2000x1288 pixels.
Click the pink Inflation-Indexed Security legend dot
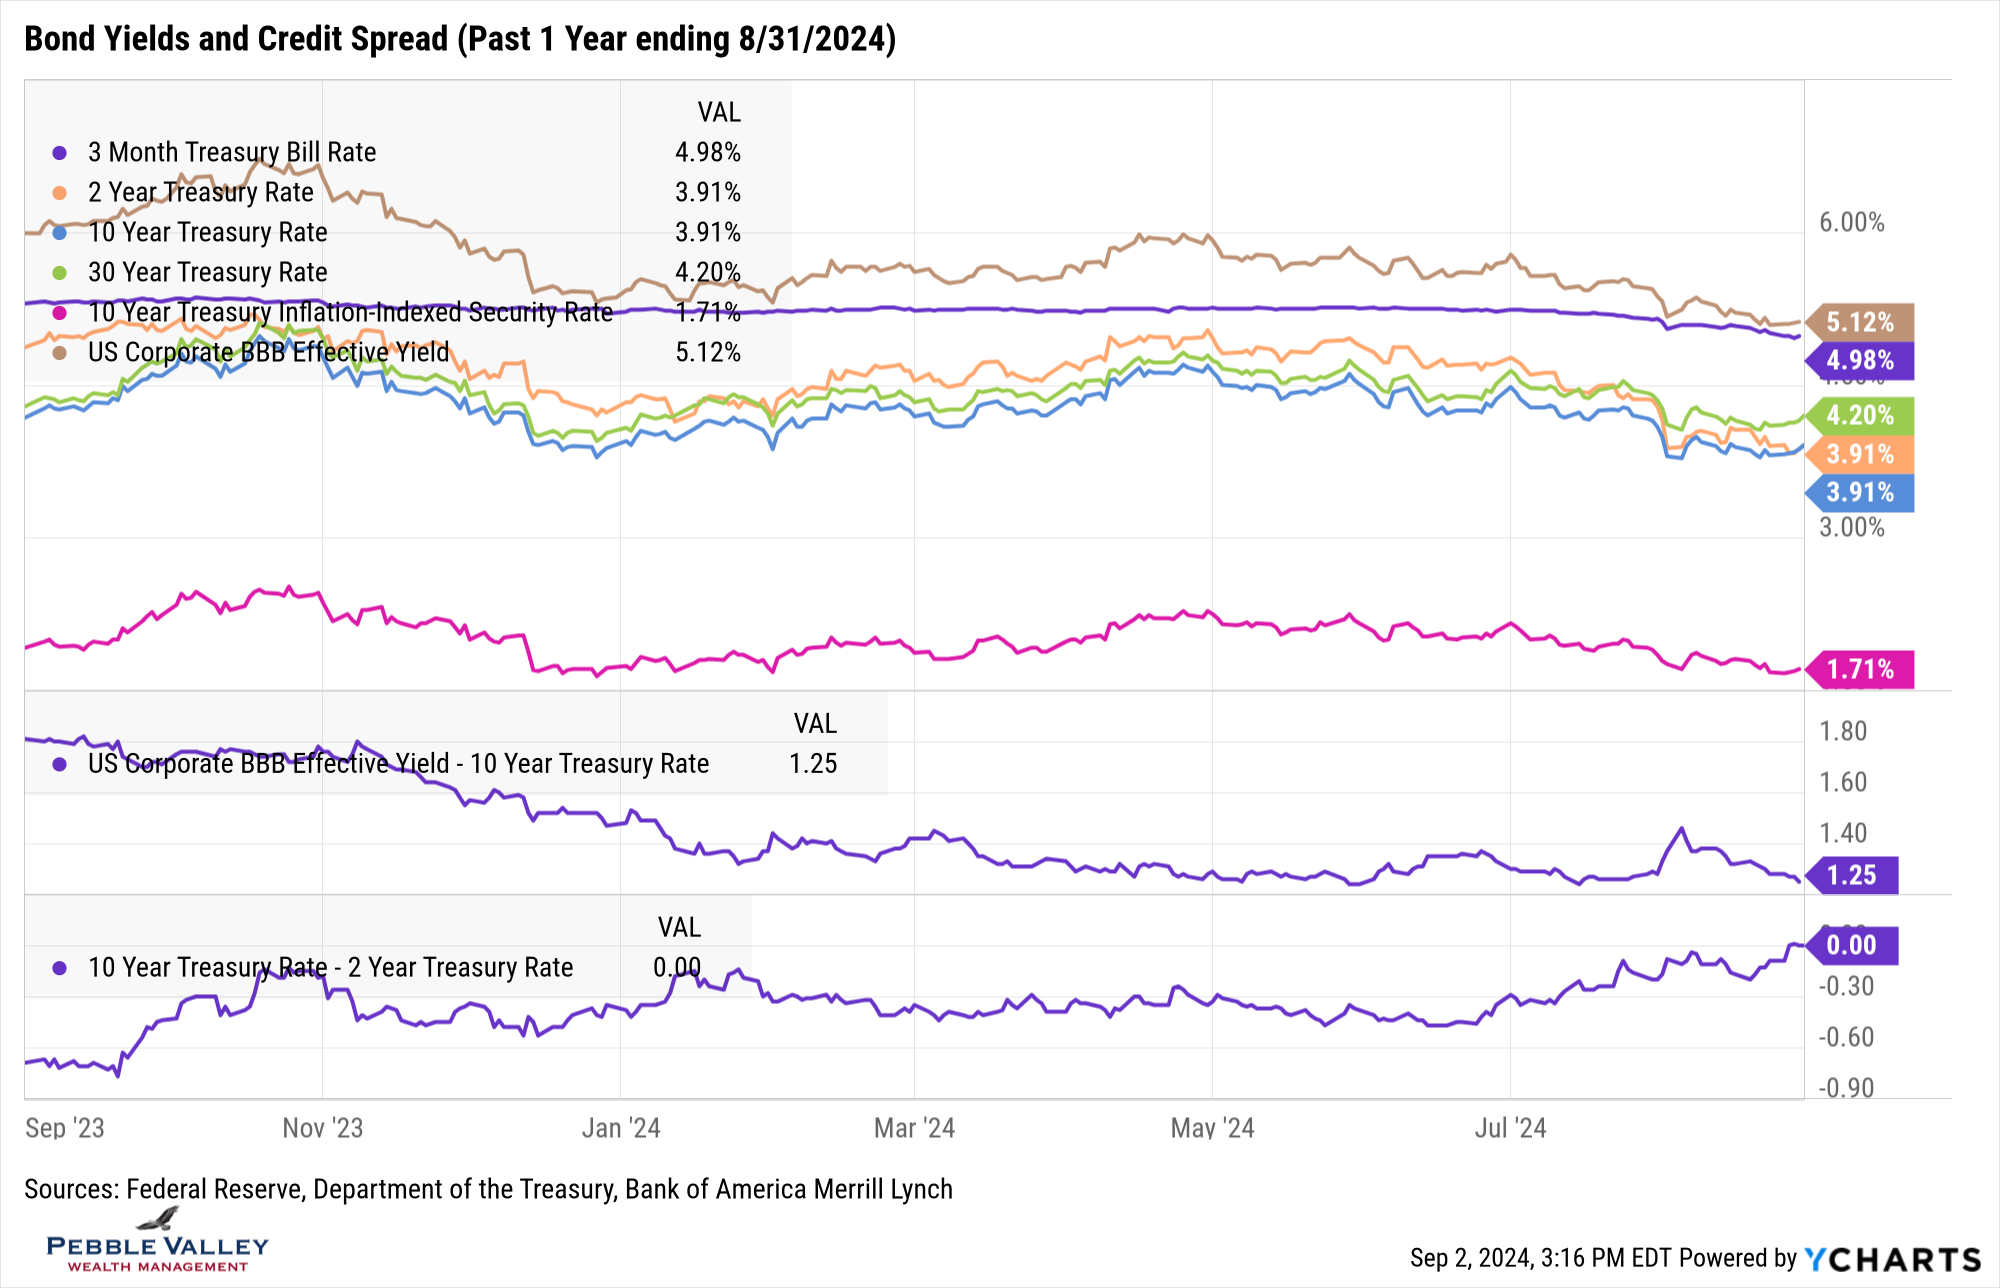pyautogui.click(x=60, y=313)
